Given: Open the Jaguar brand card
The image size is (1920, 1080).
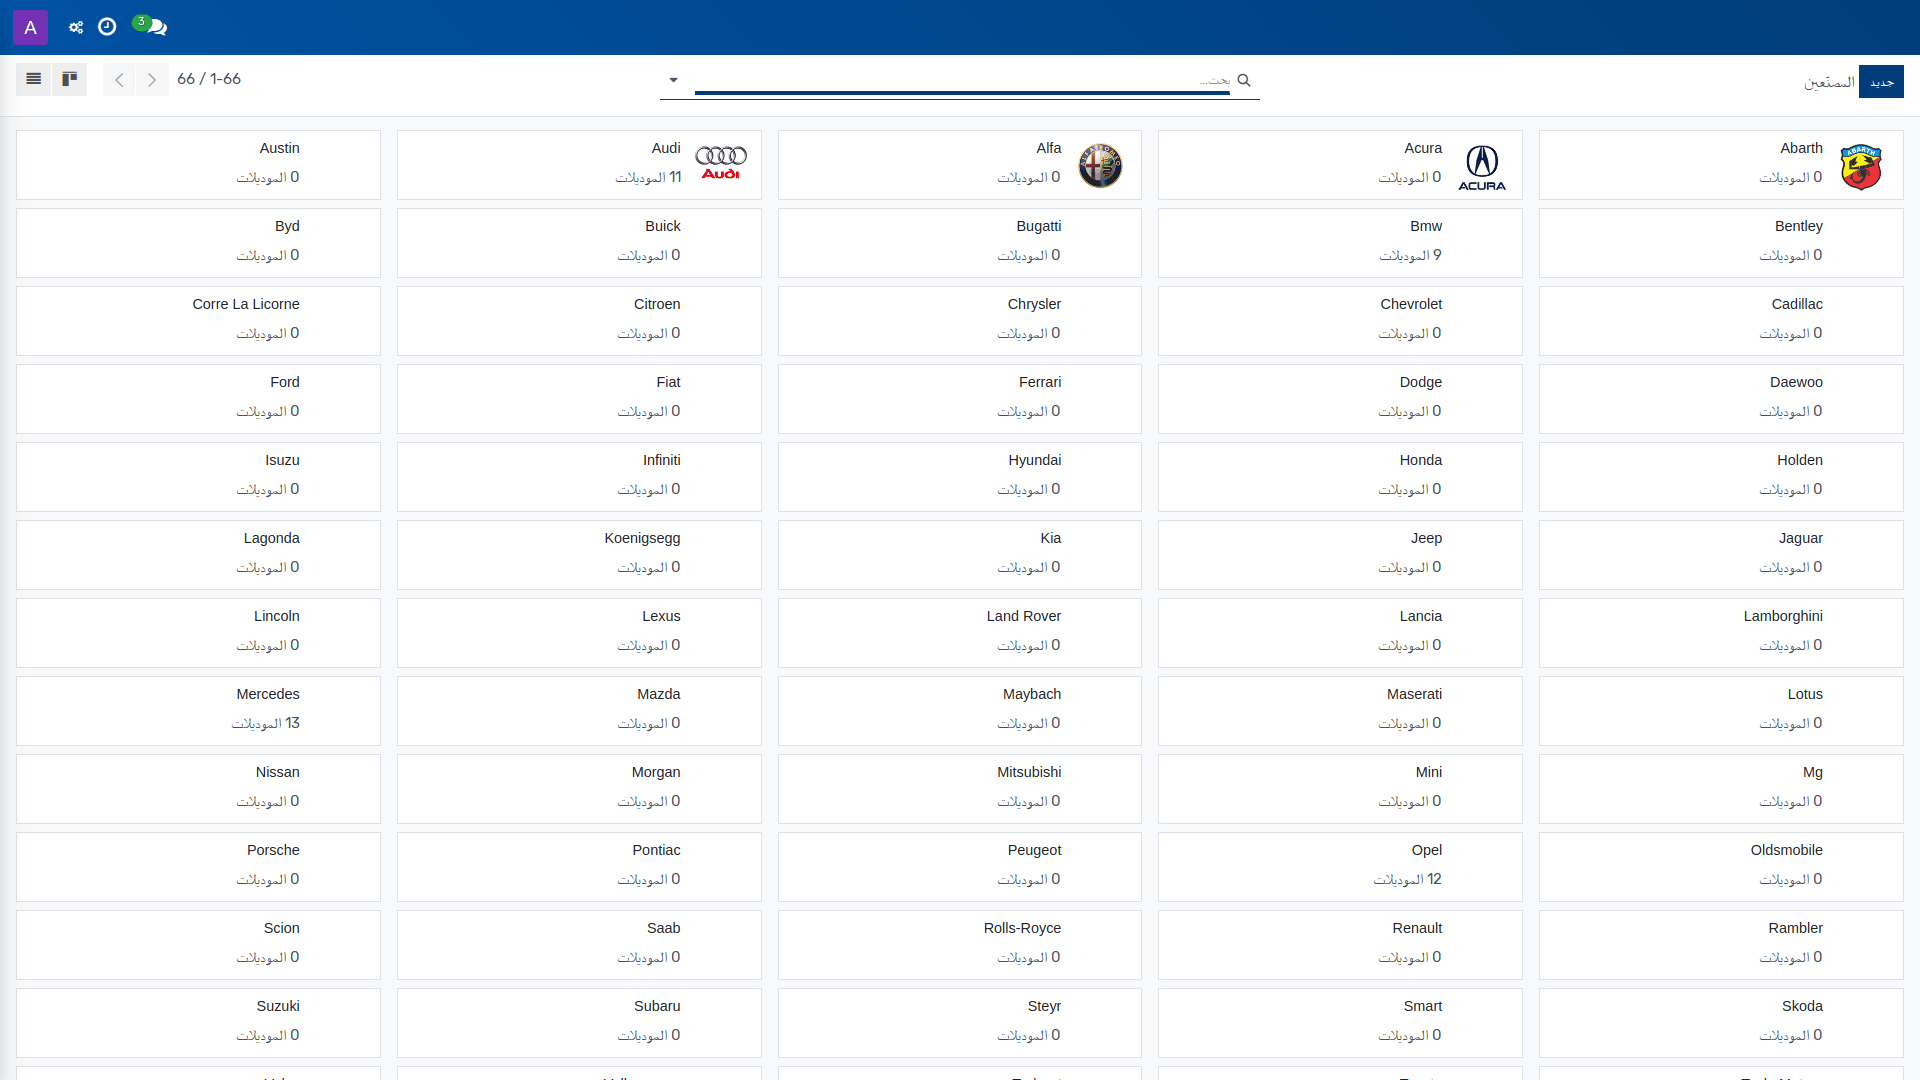Looking at the screenshot, I should (1721, 555).
